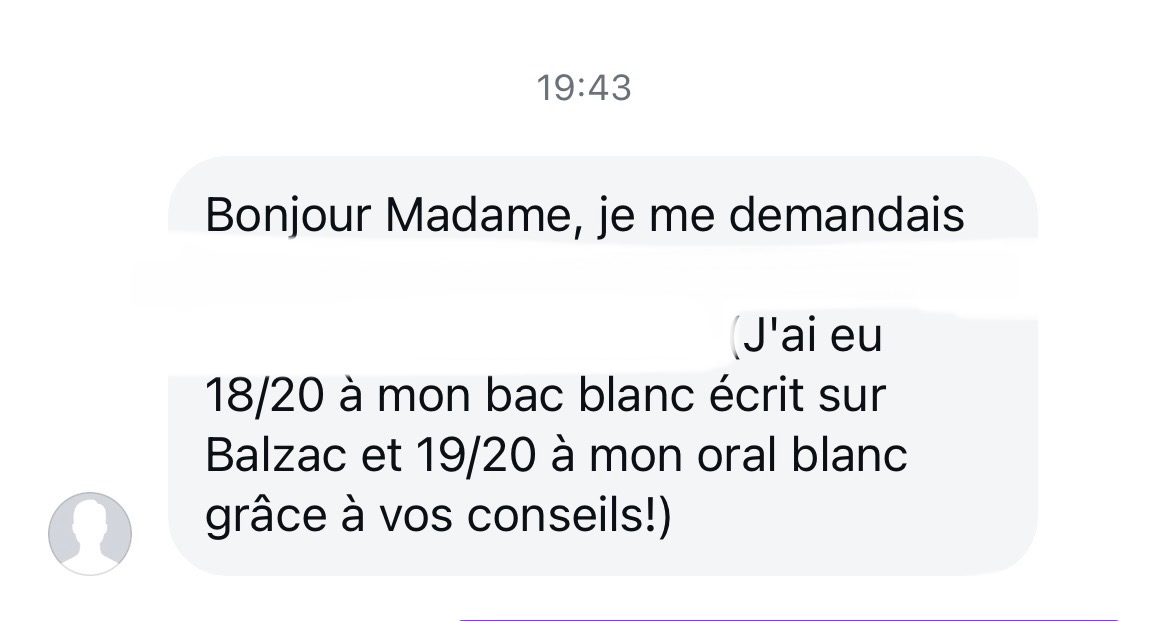This screenshot has width=1170, height=621.
Task: Tap the word "conseils" in last line
Action: pos(554,516)
